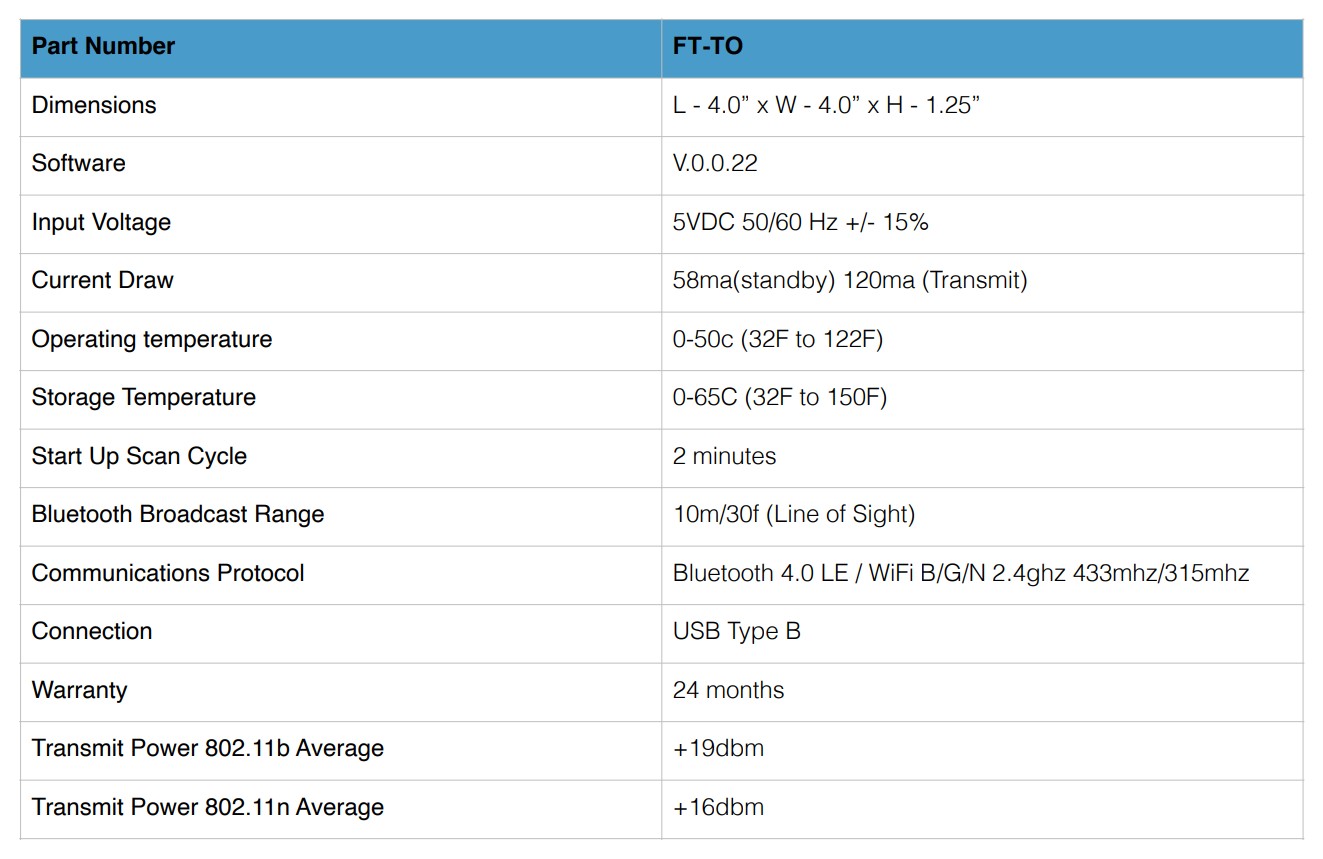Click the Part Number header cell
Image resolution: width=1323 pixels, height=859 pixels.
pos(341,48)
